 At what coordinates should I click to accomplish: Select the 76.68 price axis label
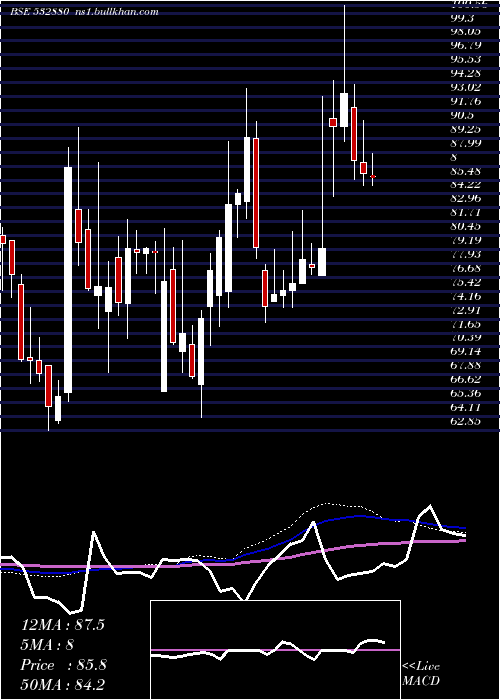point(466,268)
